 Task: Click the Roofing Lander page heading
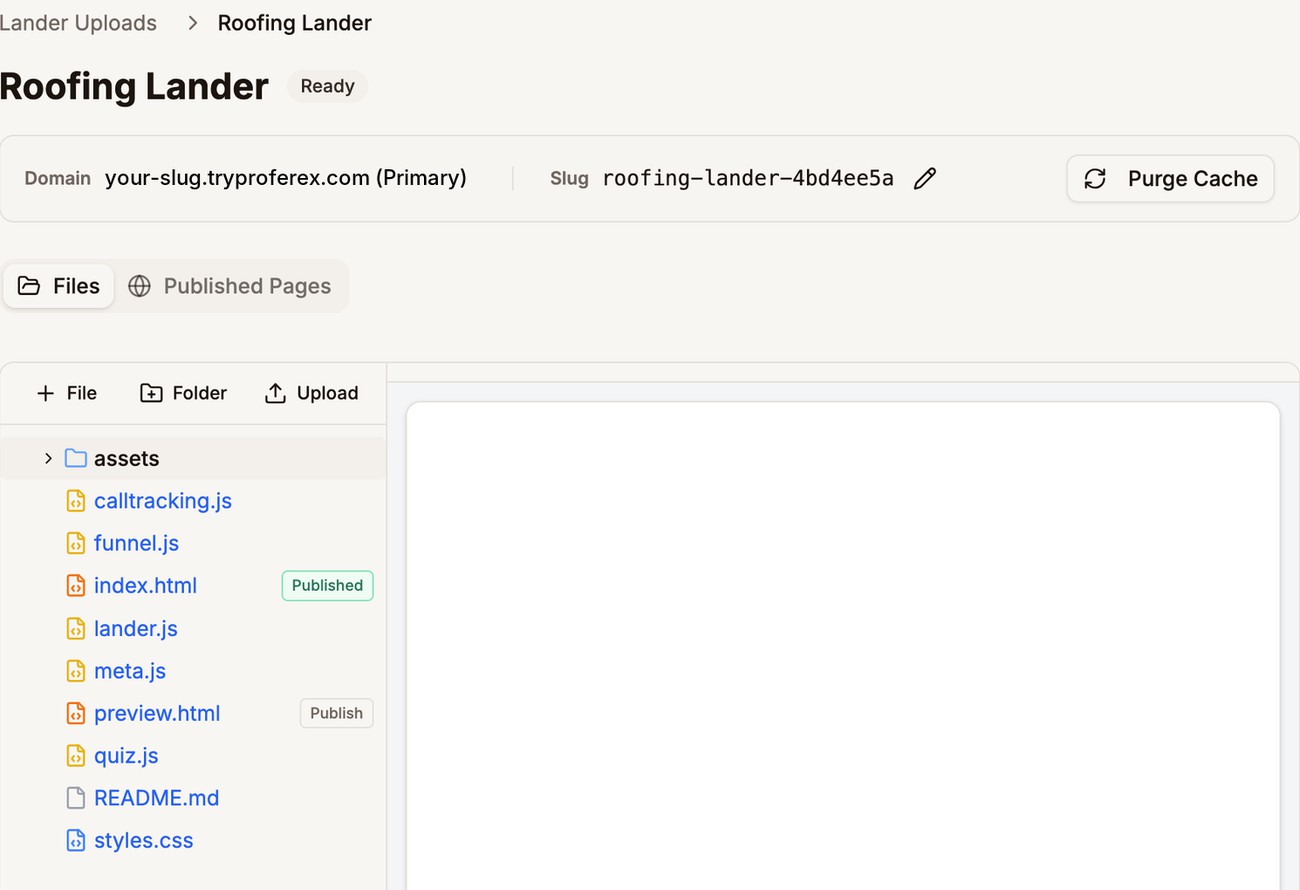[x=134, y=86]
